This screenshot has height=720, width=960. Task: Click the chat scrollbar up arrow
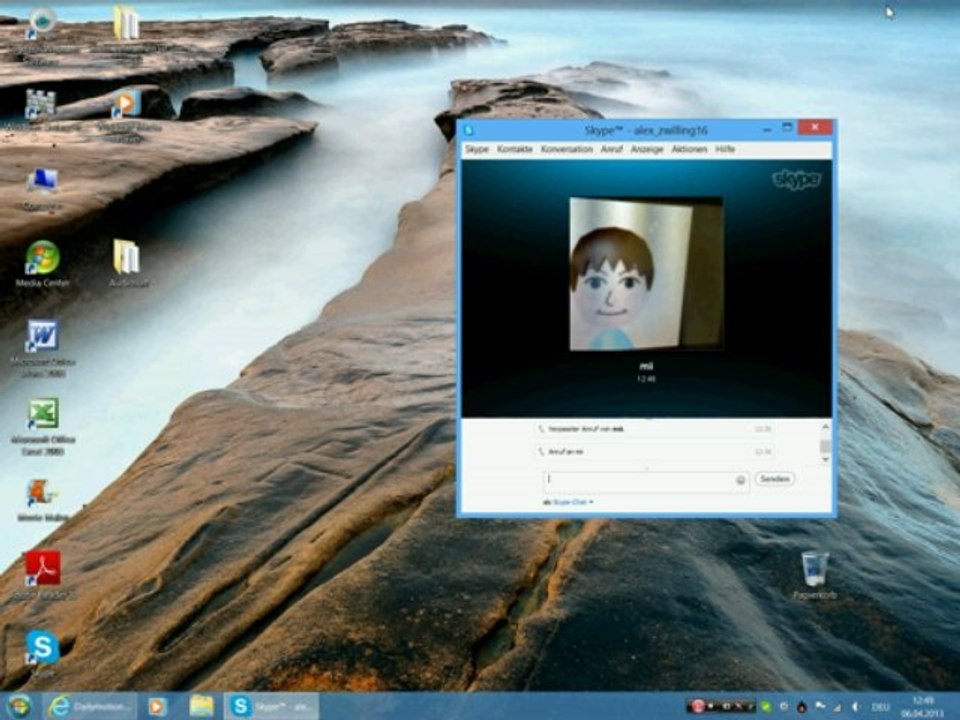coord(825,427)
